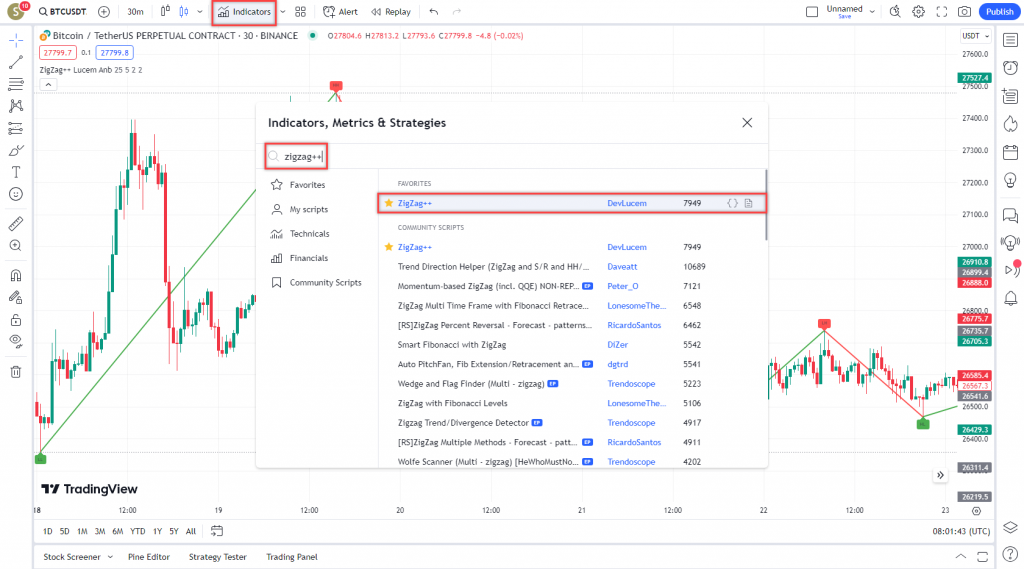
Task: Collapse indicator legend chevron under ZigZag++
Action: 46,86
